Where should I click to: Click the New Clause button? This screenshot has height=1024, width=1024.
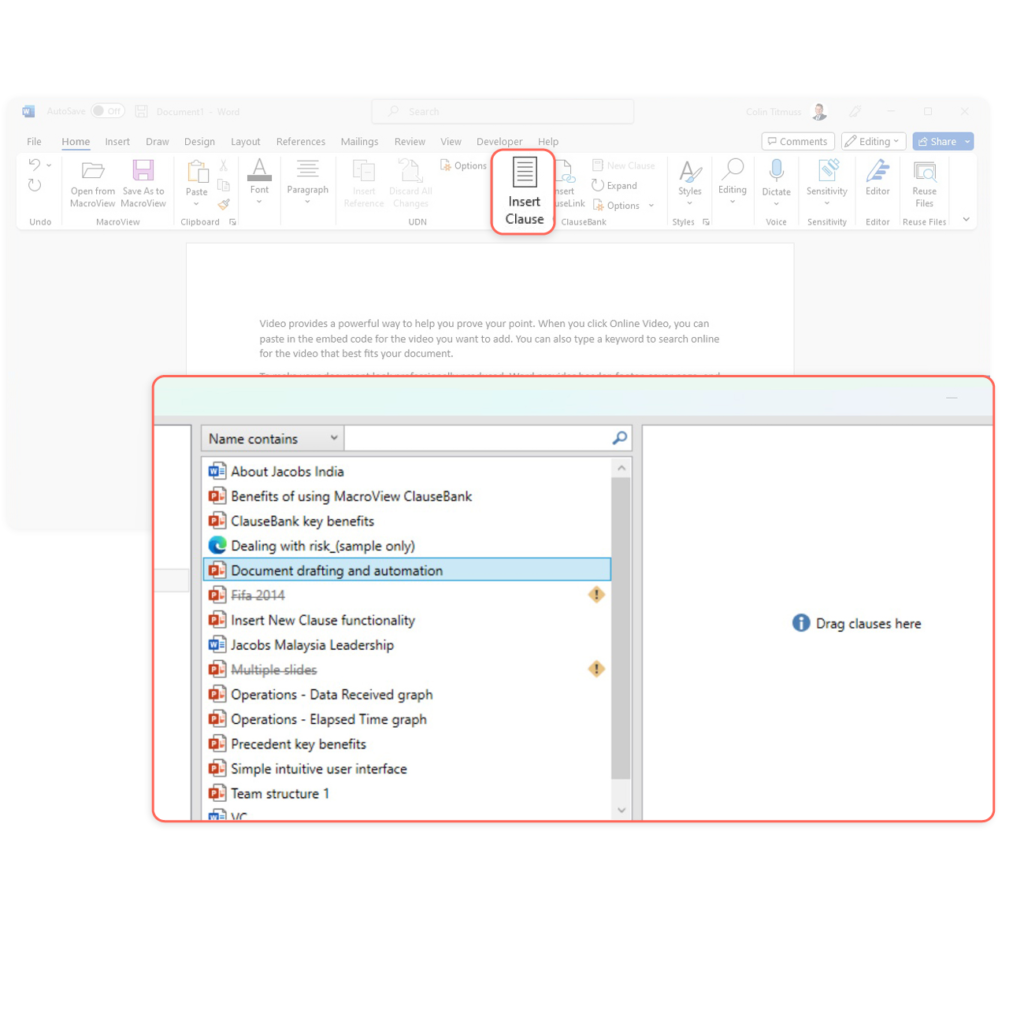tap(623, 166)
